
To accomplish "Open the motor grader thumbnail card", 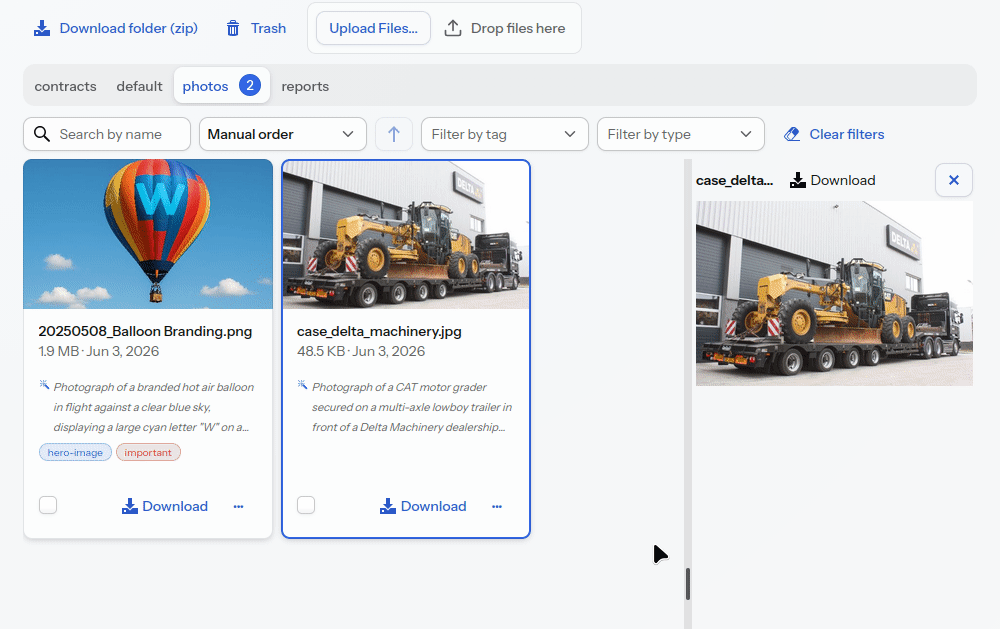I will pos(406,234).
